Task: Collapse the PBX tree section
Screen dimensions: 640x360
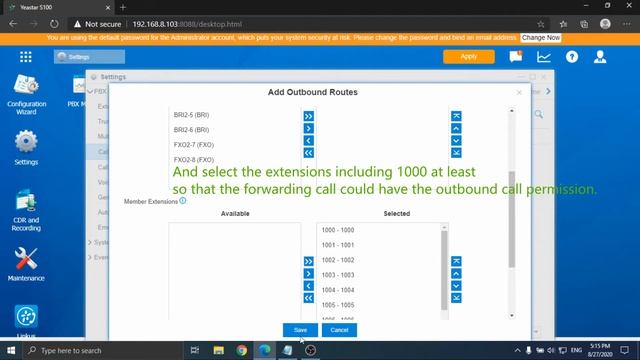Action: pos(90,91)
